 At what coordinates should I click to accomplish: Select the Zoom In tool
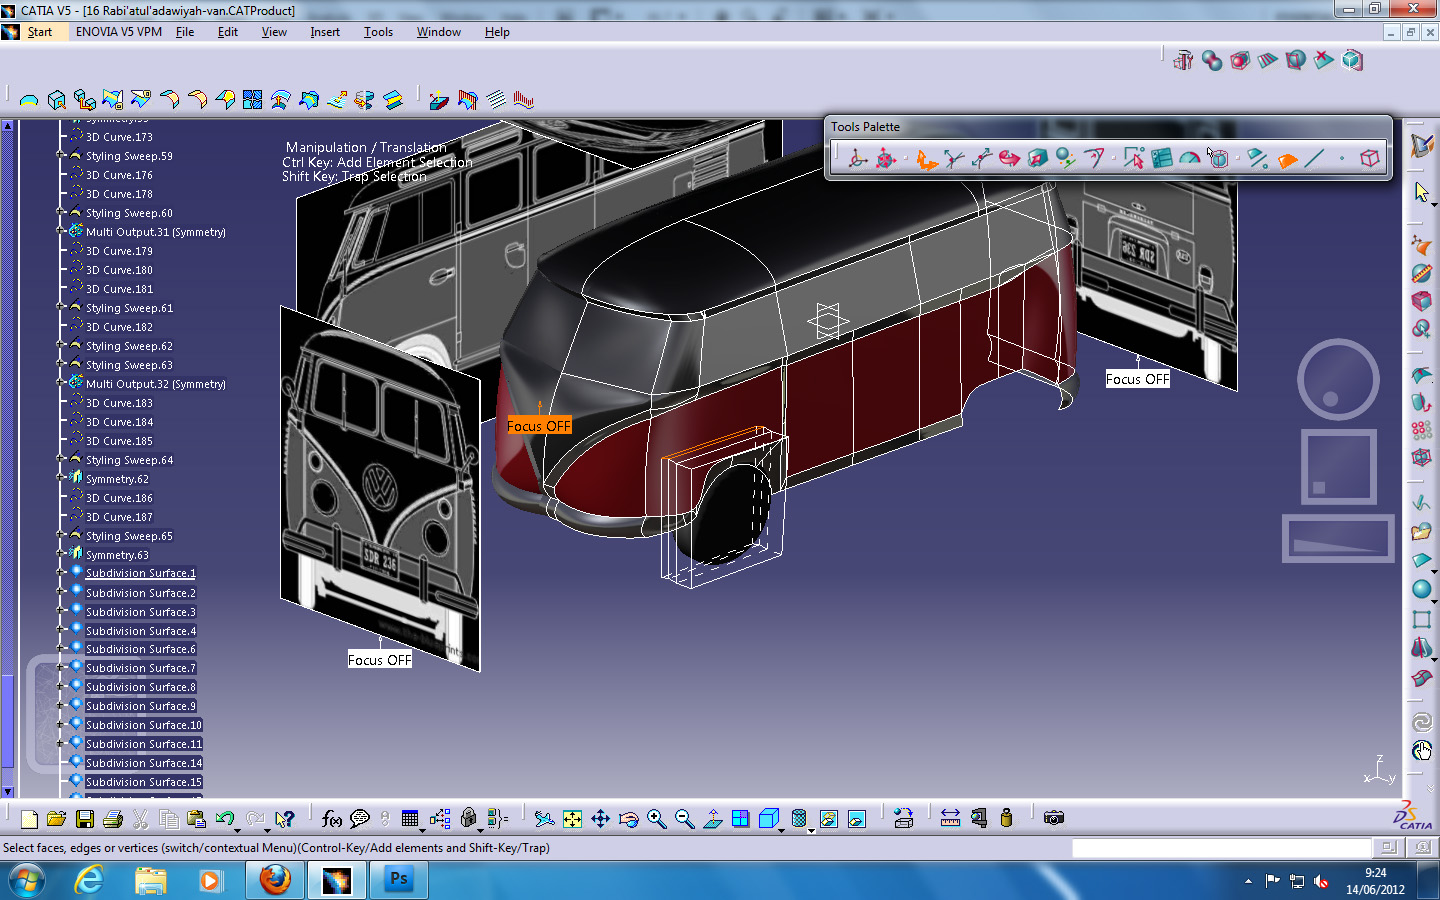pos(657,818)
